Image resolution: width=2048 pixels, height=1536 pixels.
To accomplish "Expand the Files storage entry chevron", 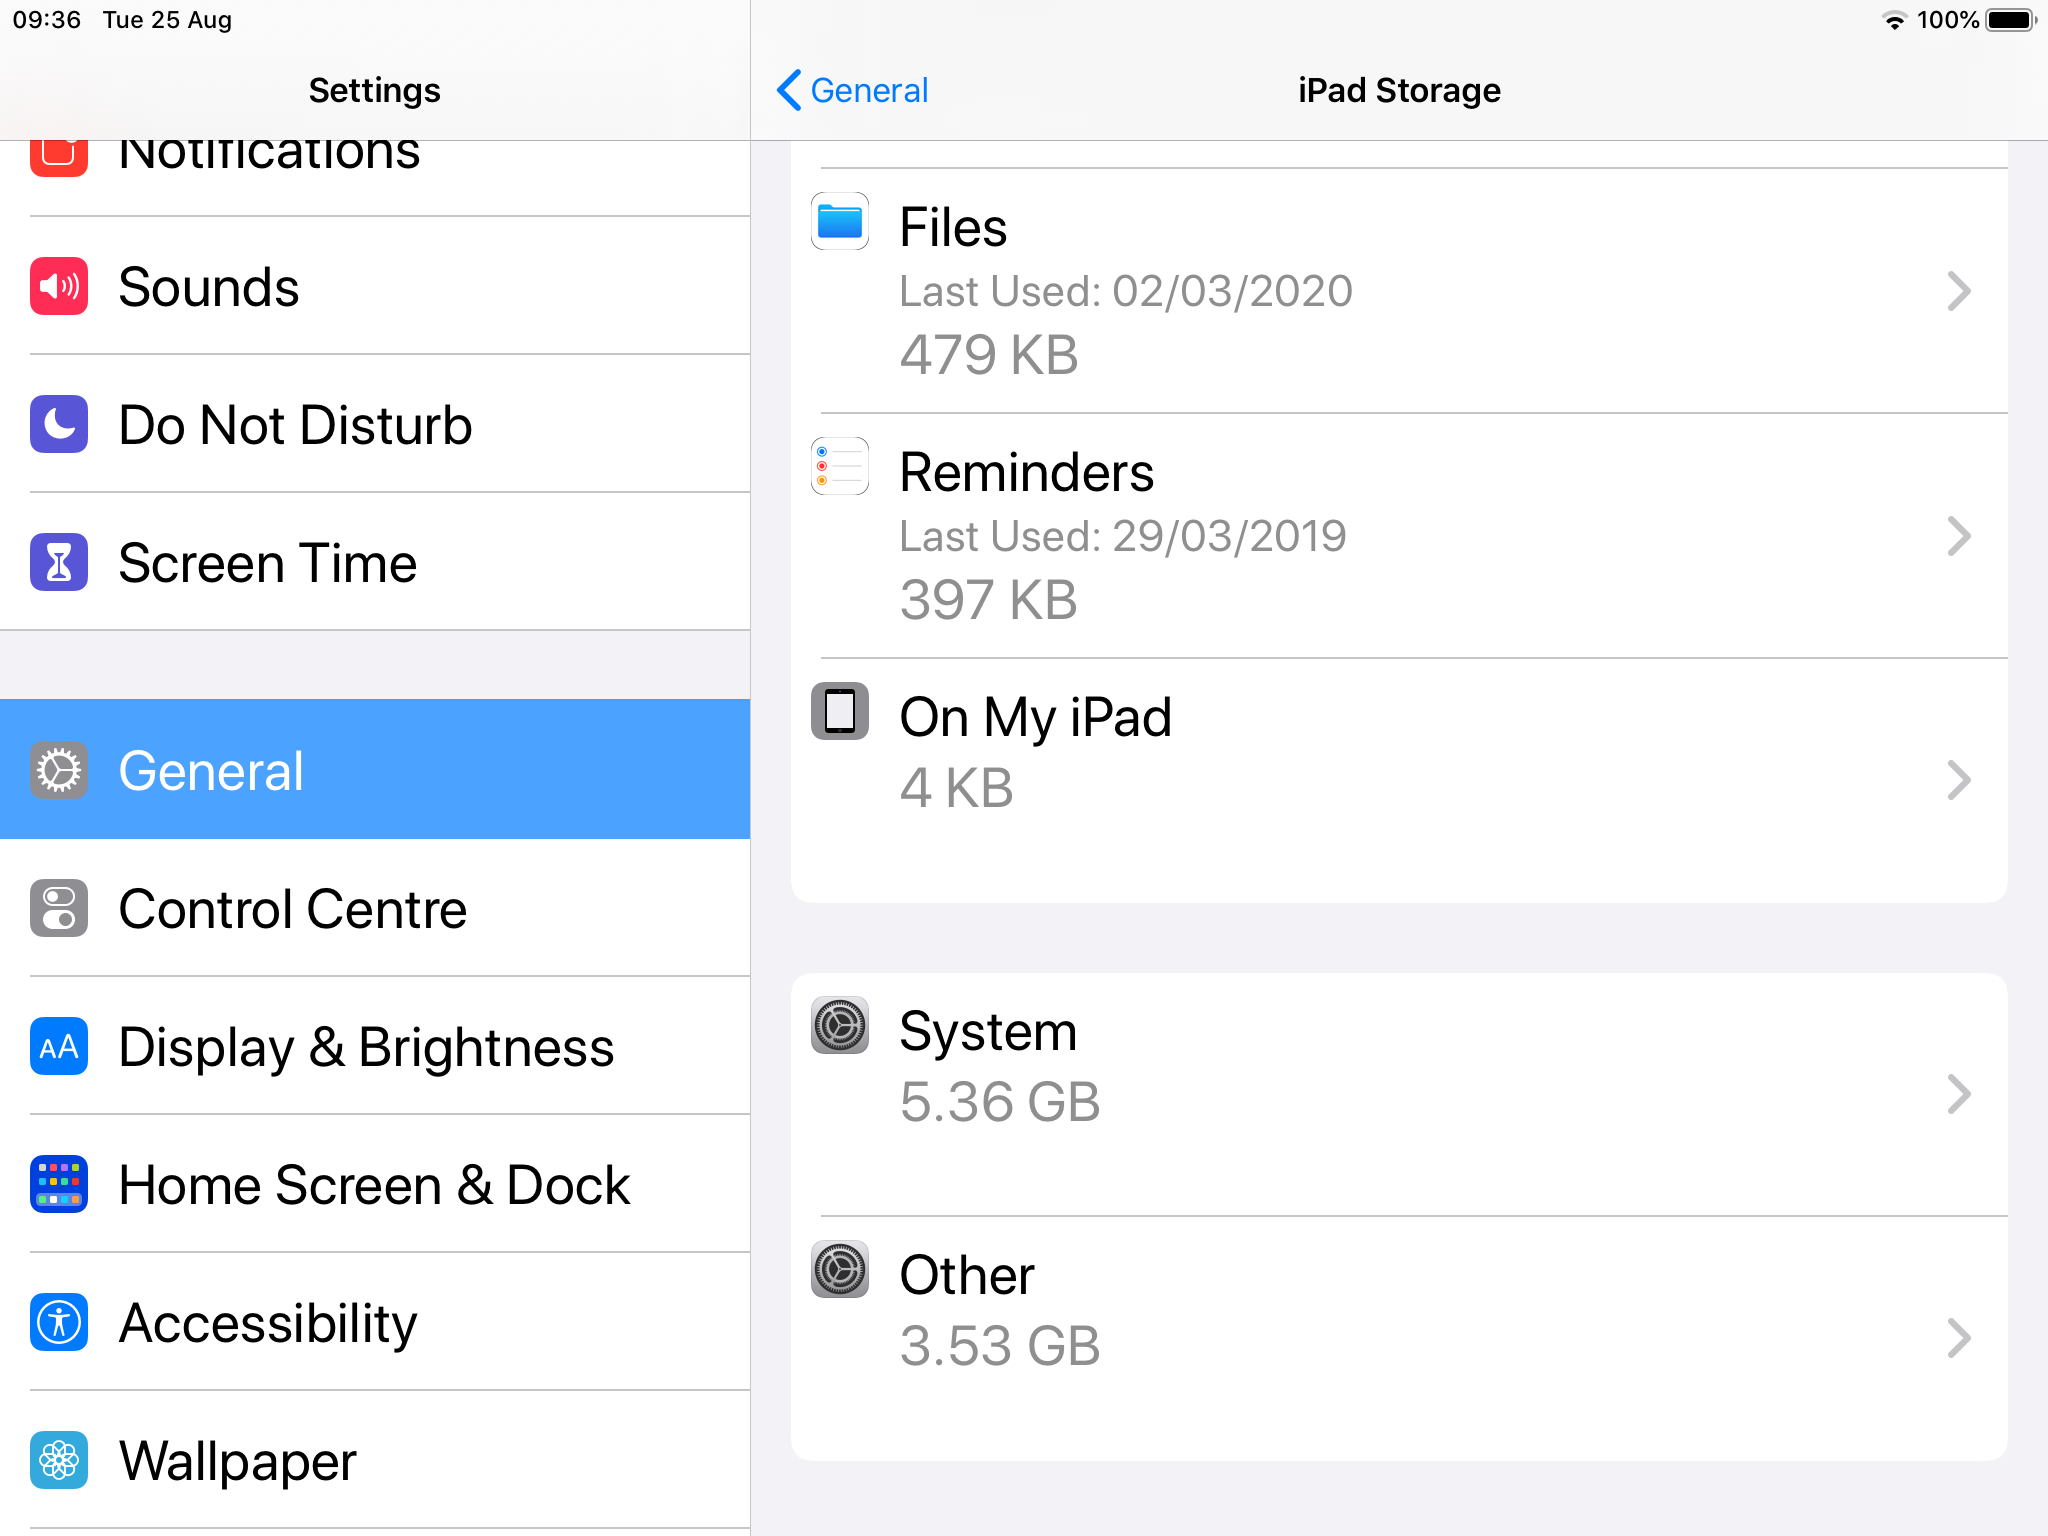I will pyautogui.click(x=1958, y=291).
